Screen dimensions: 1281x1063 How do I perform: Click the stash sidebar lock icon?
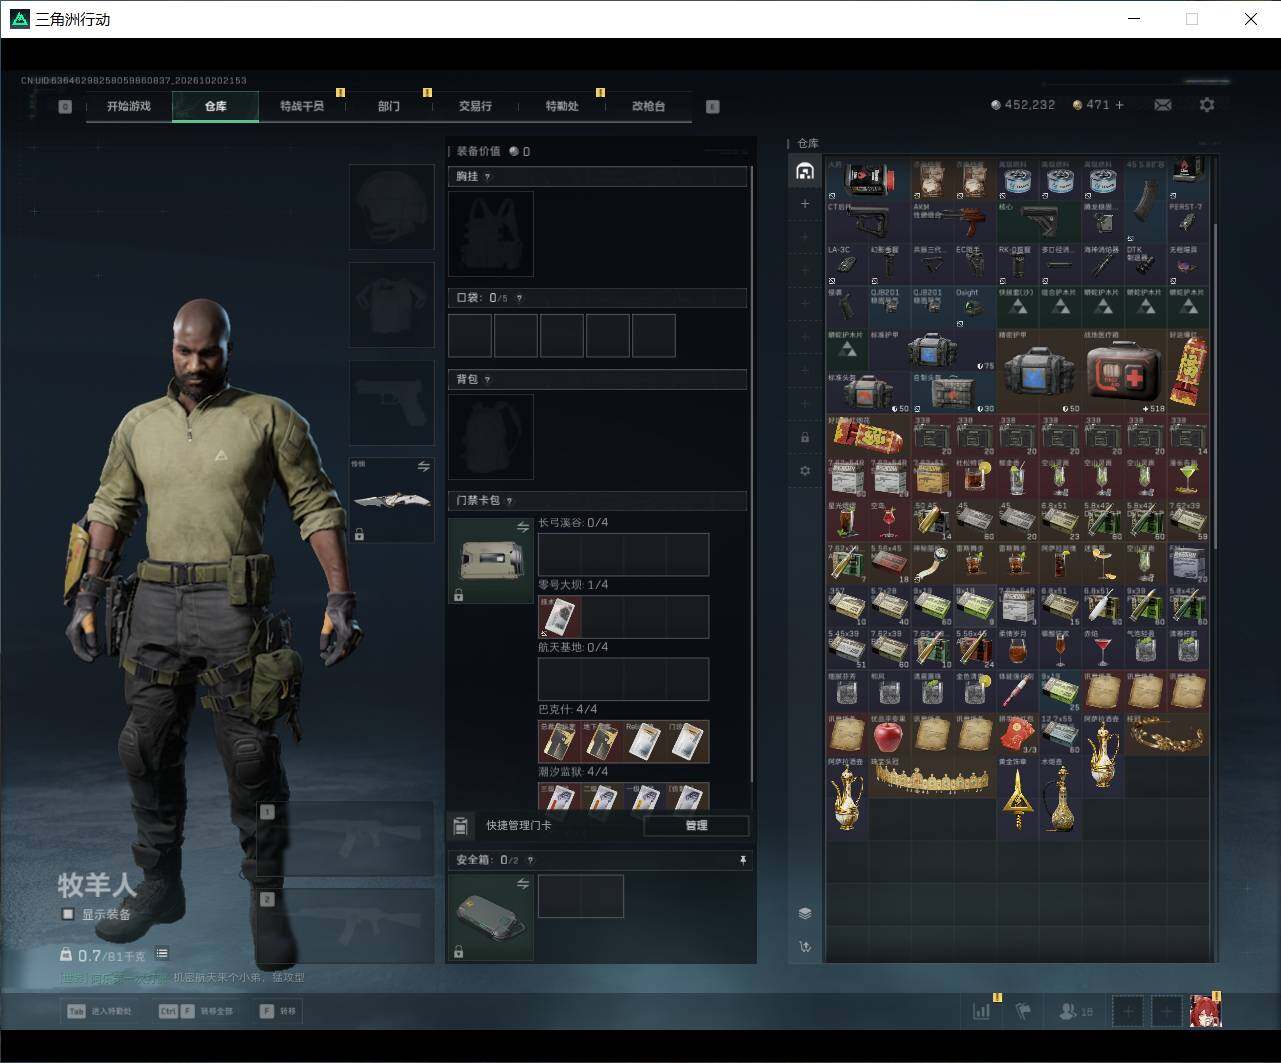805,438
